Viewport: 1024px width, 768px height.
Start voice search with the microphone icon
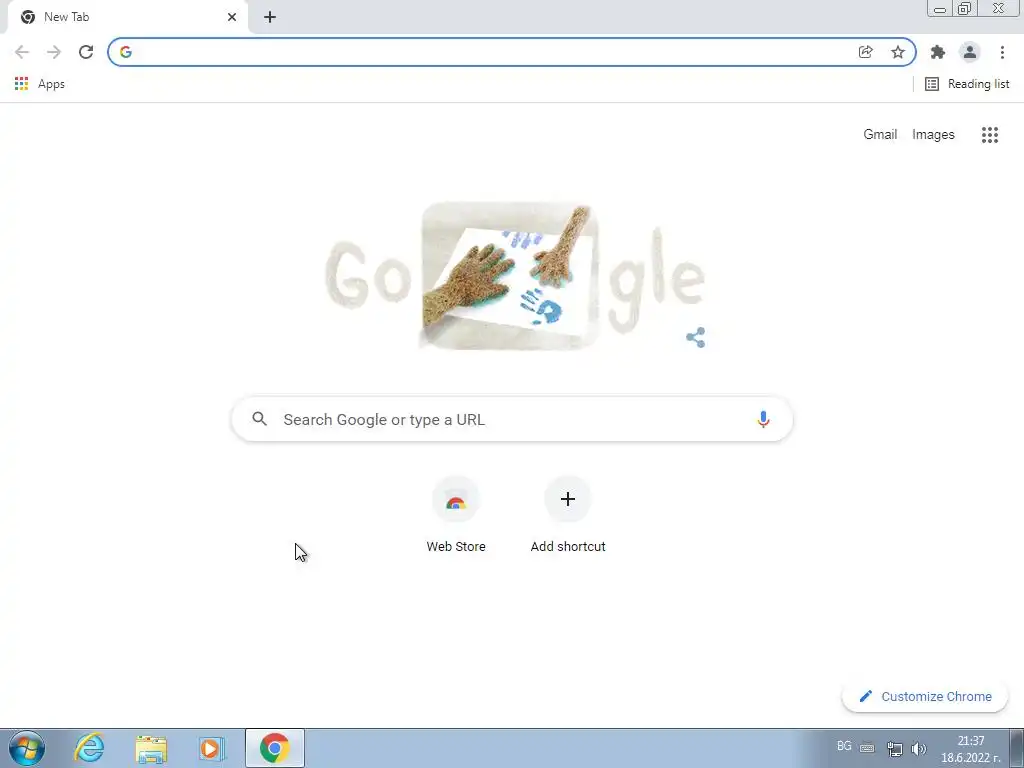[x=763, y=419]
